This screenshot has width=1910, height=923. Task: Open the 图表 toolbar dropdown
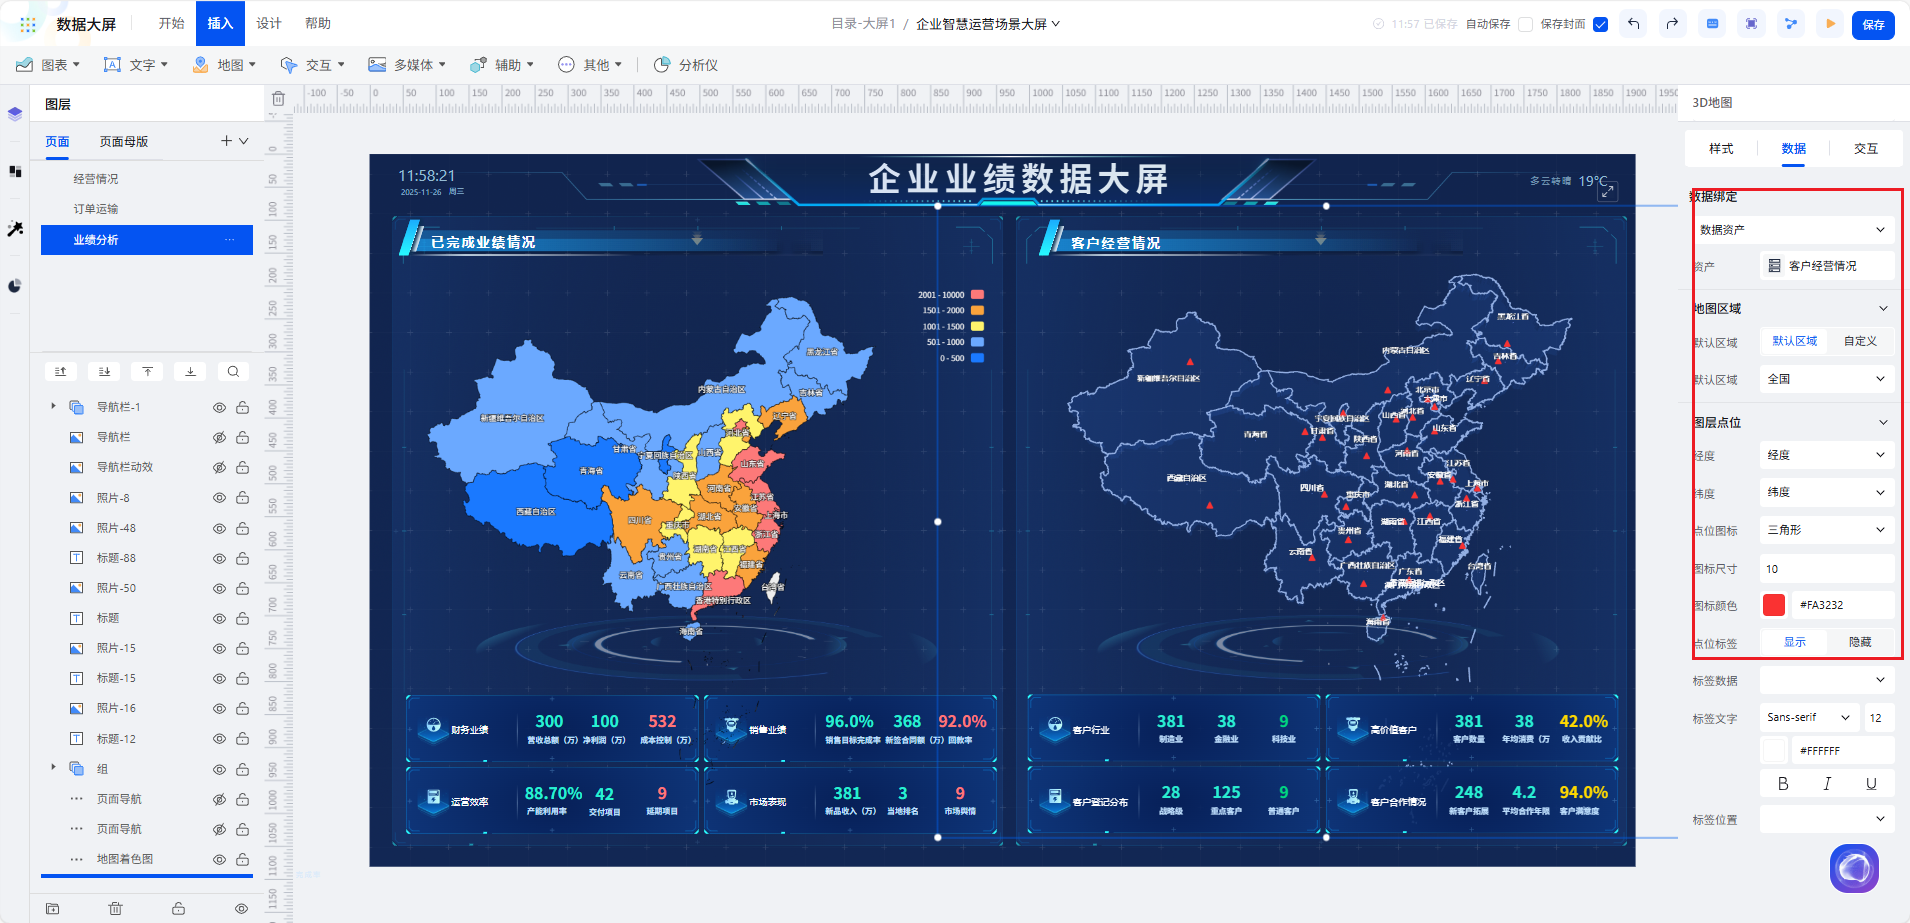coord(48,65)
